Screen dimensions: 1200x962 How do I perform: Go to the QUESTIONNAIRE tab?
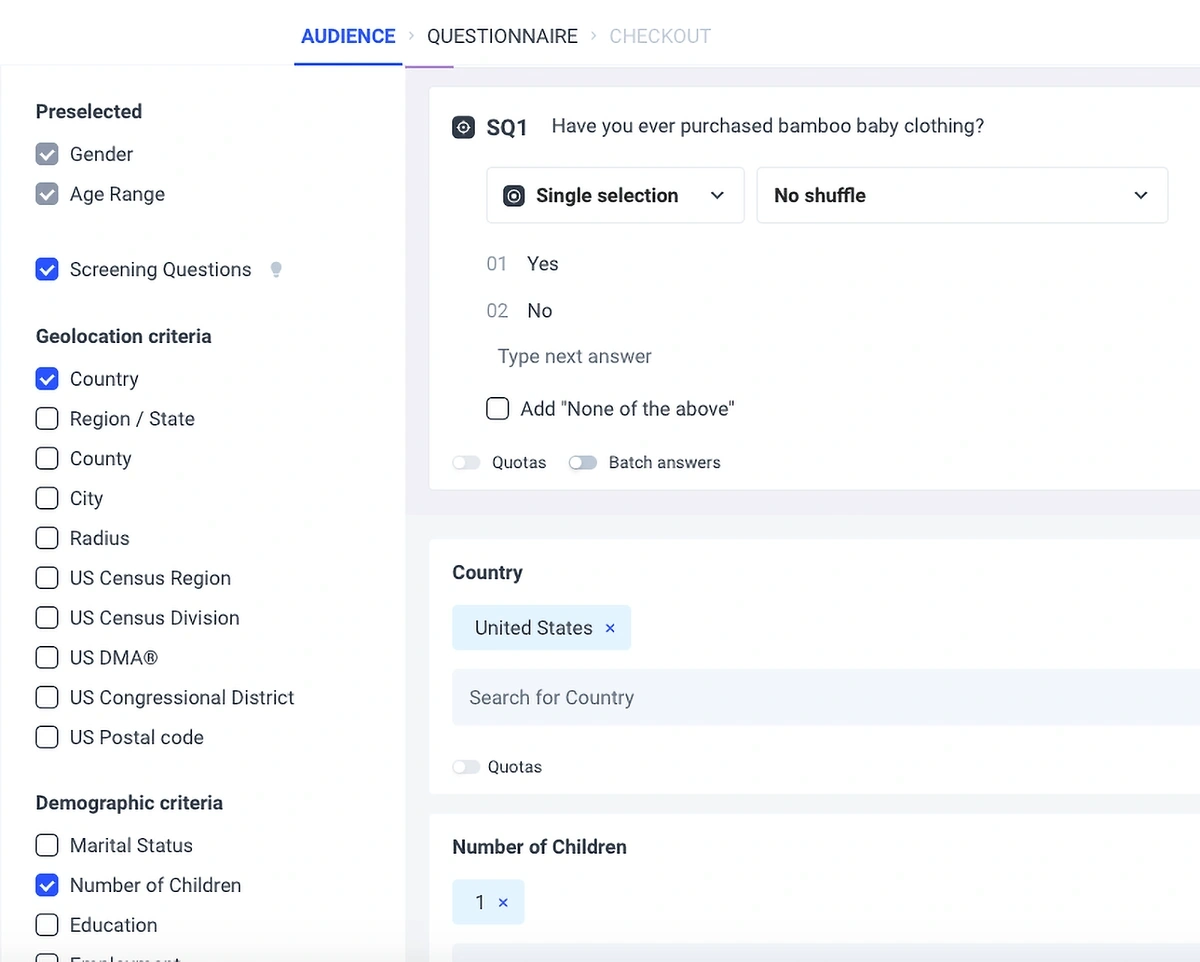pos(502,36)
